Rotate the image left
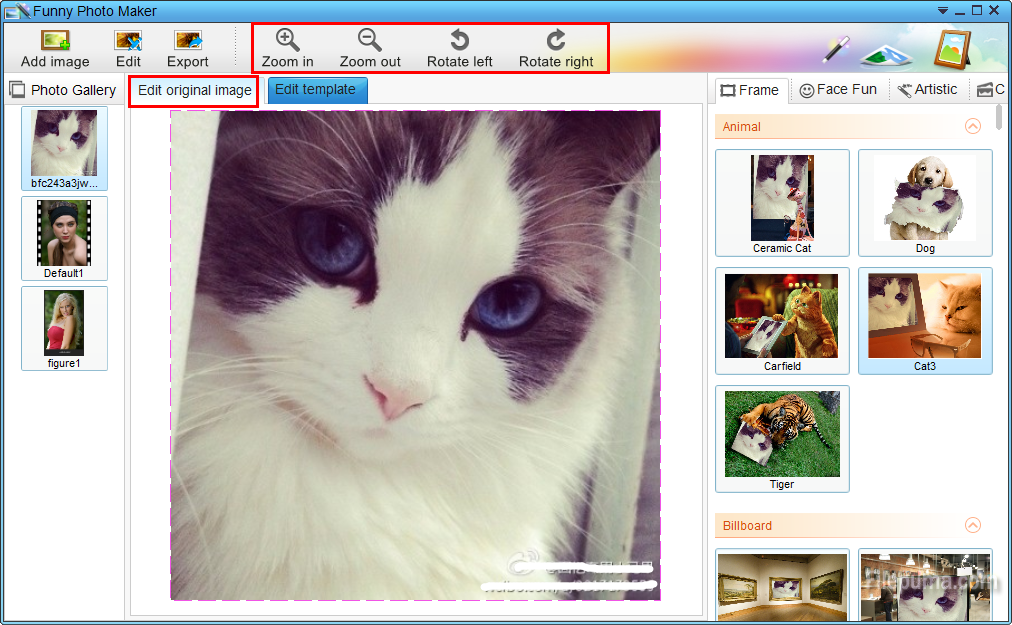 pyautogui.click(x=459, y=48)
